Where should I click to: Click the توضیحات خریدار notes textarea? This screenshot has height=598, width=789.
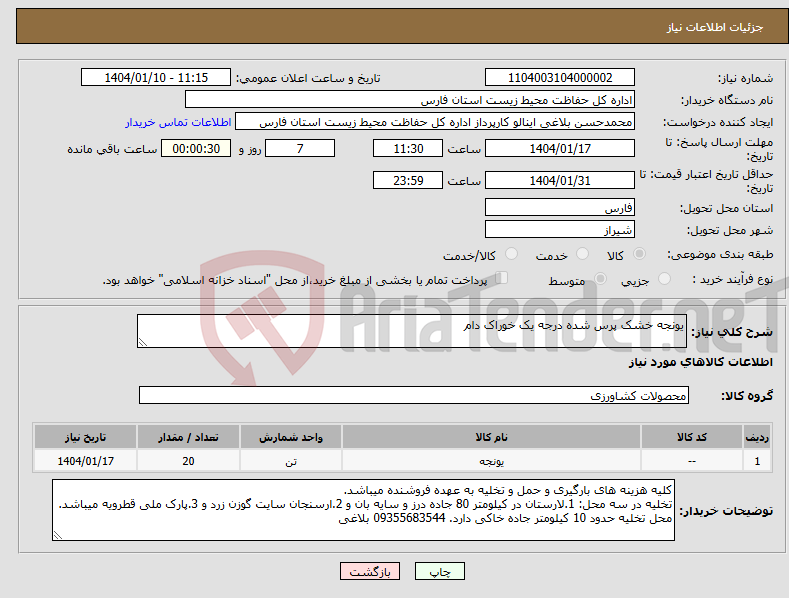[x=363, y=510]
